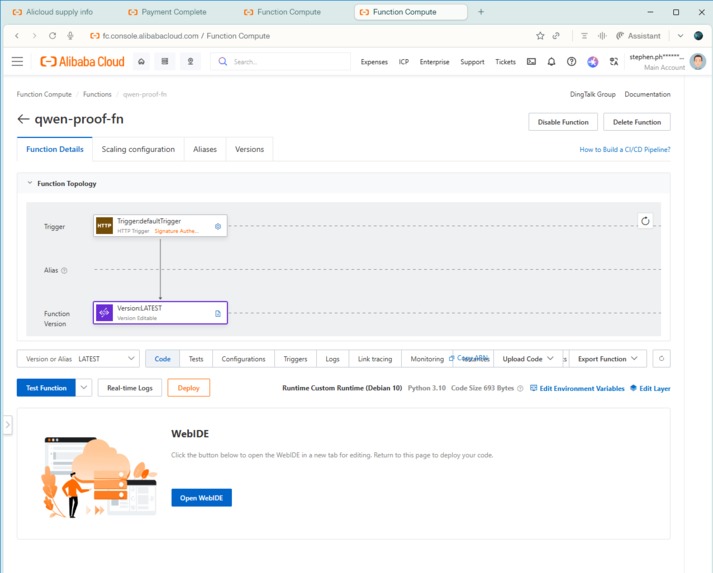Open the Version or Alias LATEST dropdown
The width and height of the screenshot is (713, 573).
pyautogui.click(x=78, y=359)
